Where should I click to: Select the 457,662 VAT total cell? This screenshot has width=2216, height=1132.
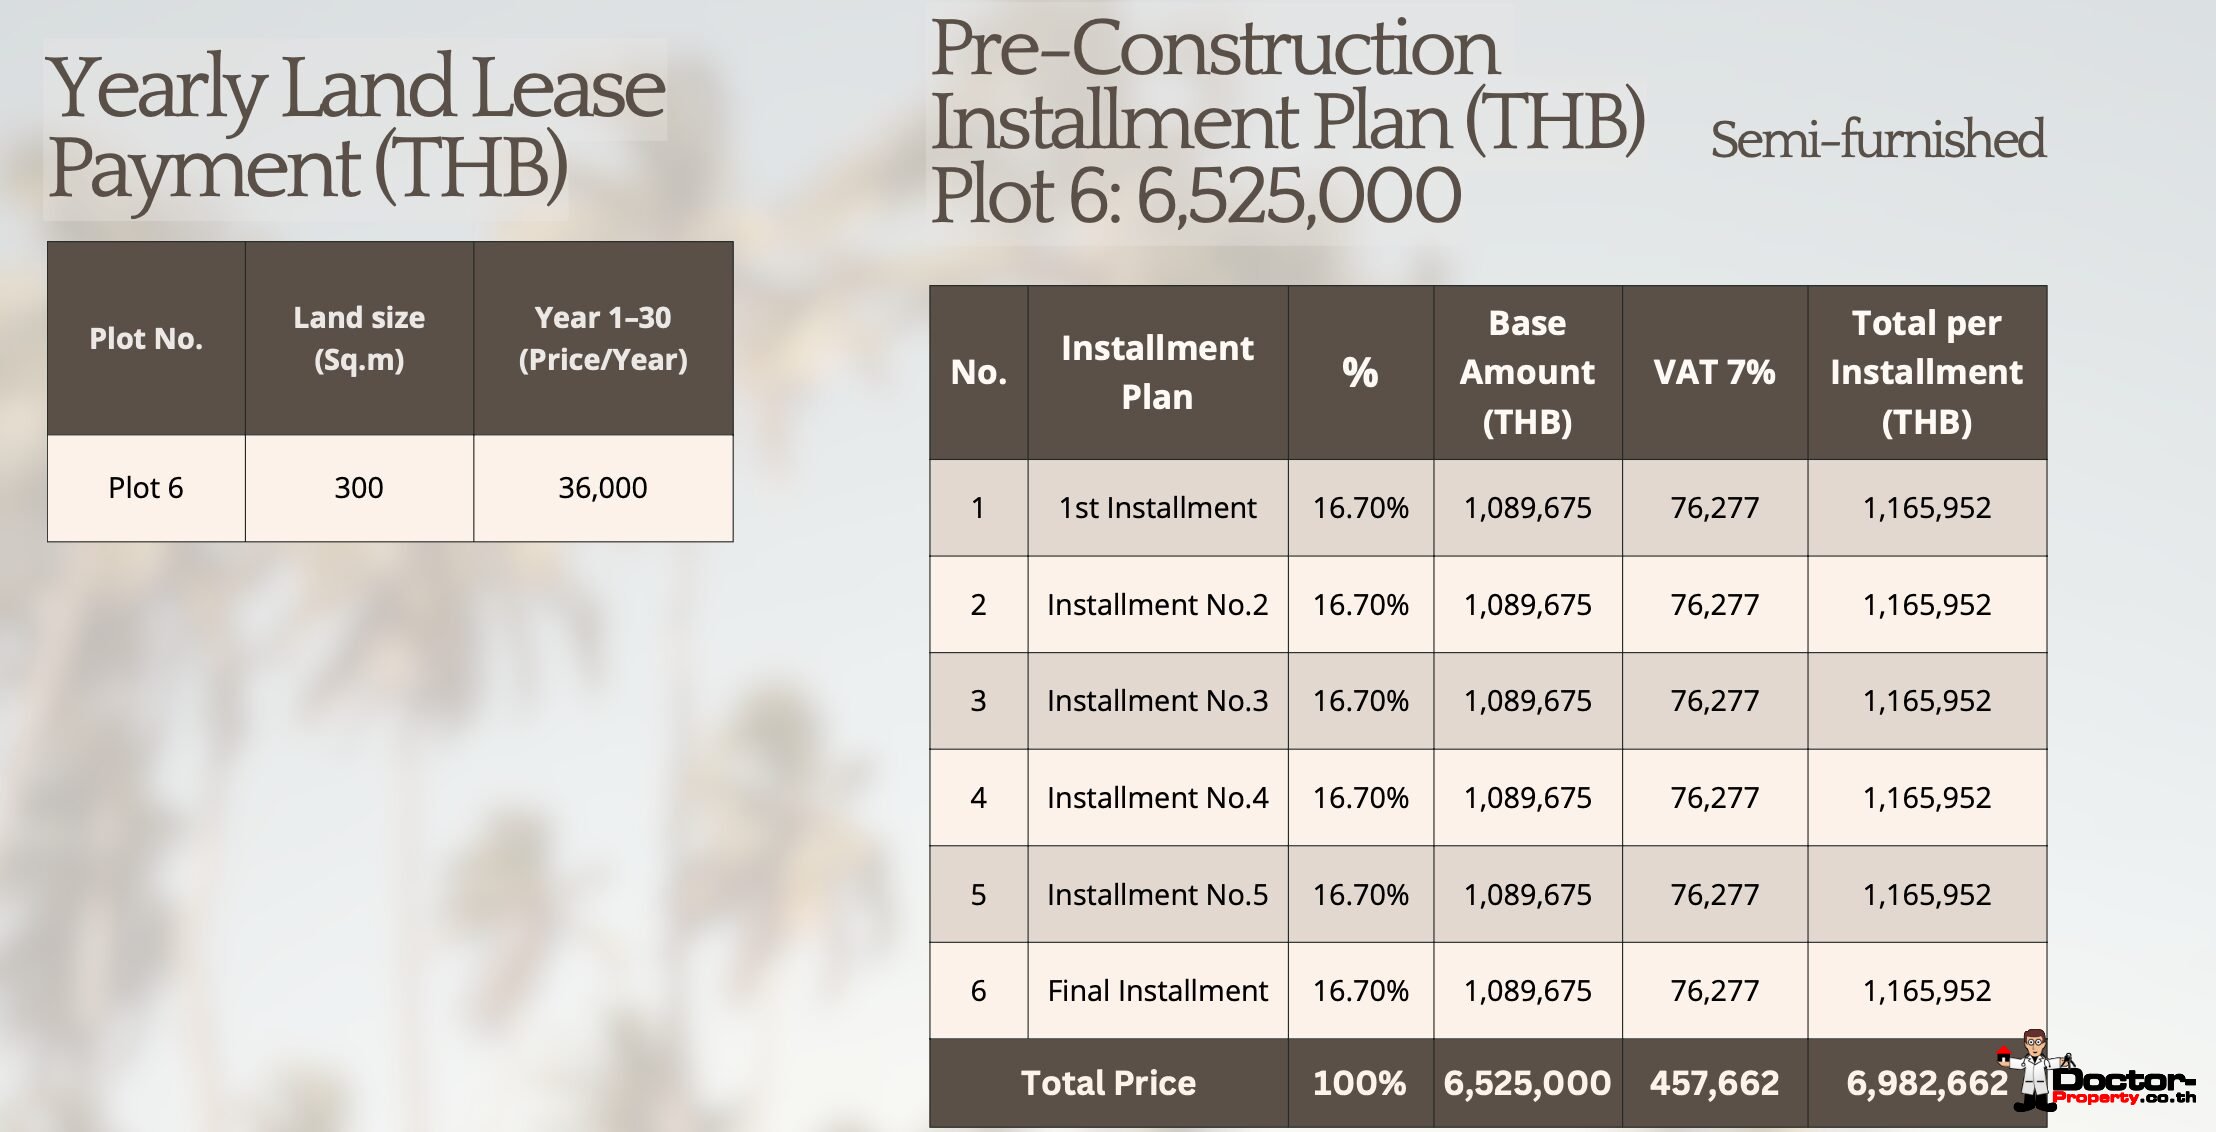[x=1714, y=1083]
